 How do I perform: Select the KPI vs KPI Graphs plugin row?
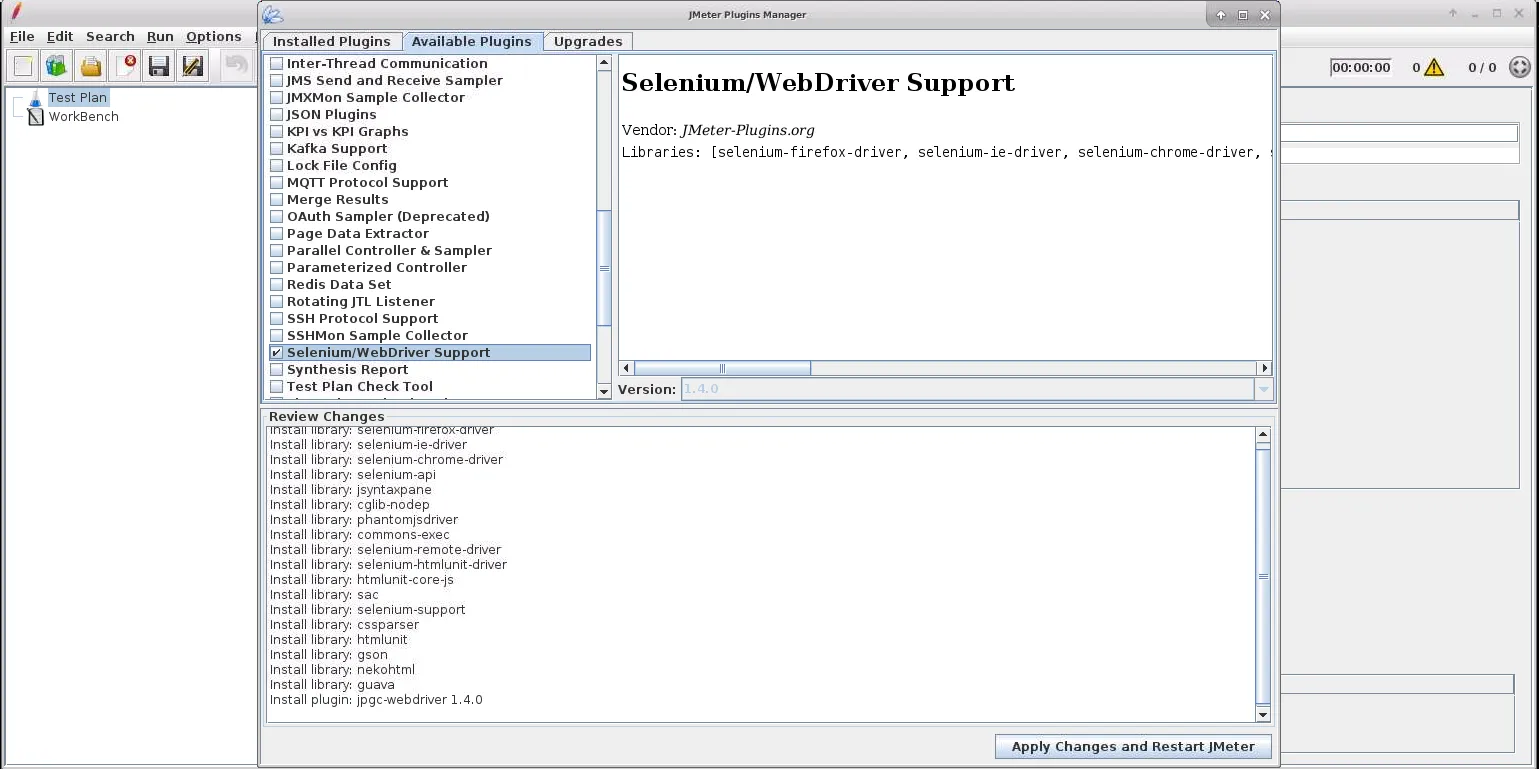[430, 132]
